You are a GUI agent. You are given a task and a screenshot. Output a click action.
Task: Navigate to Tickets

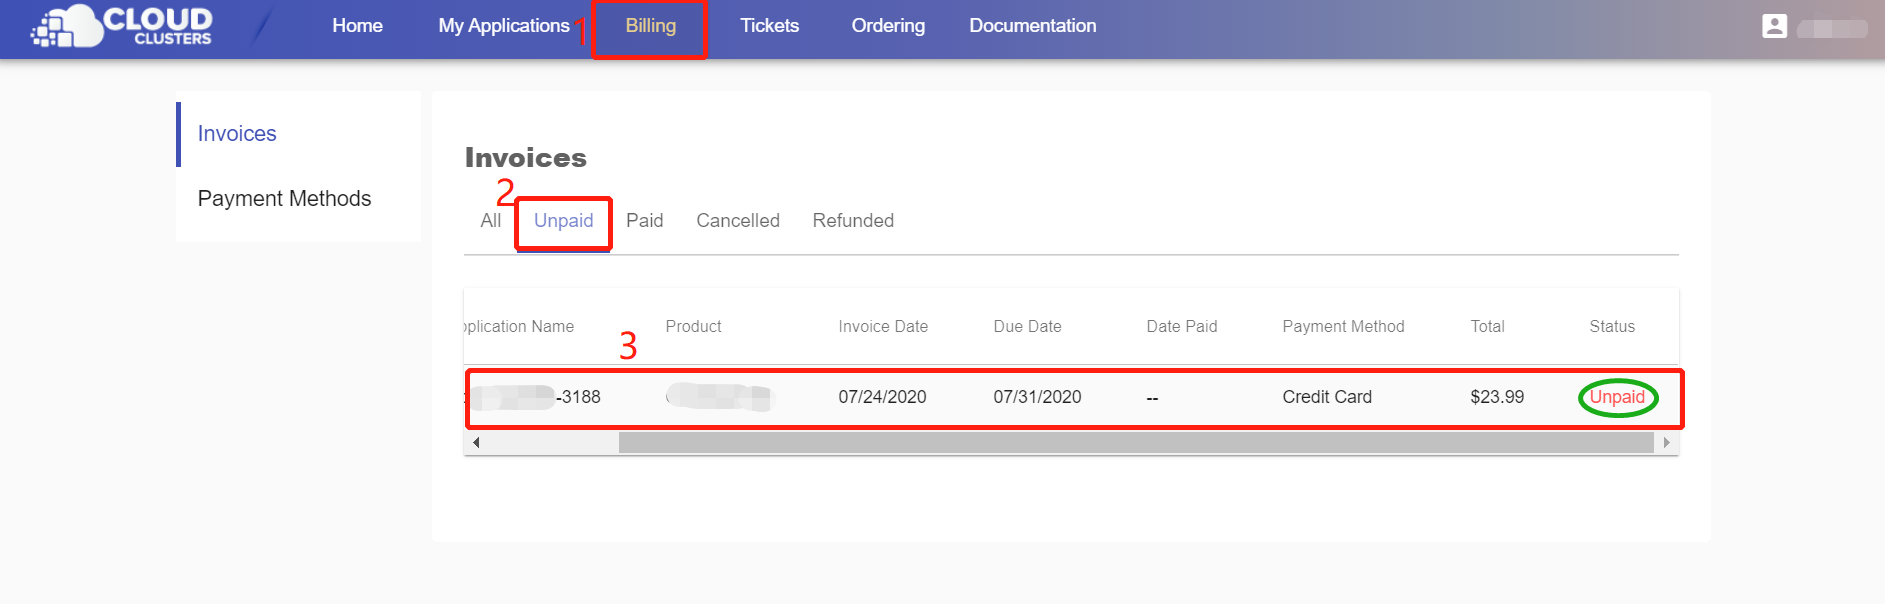point(769,26)
